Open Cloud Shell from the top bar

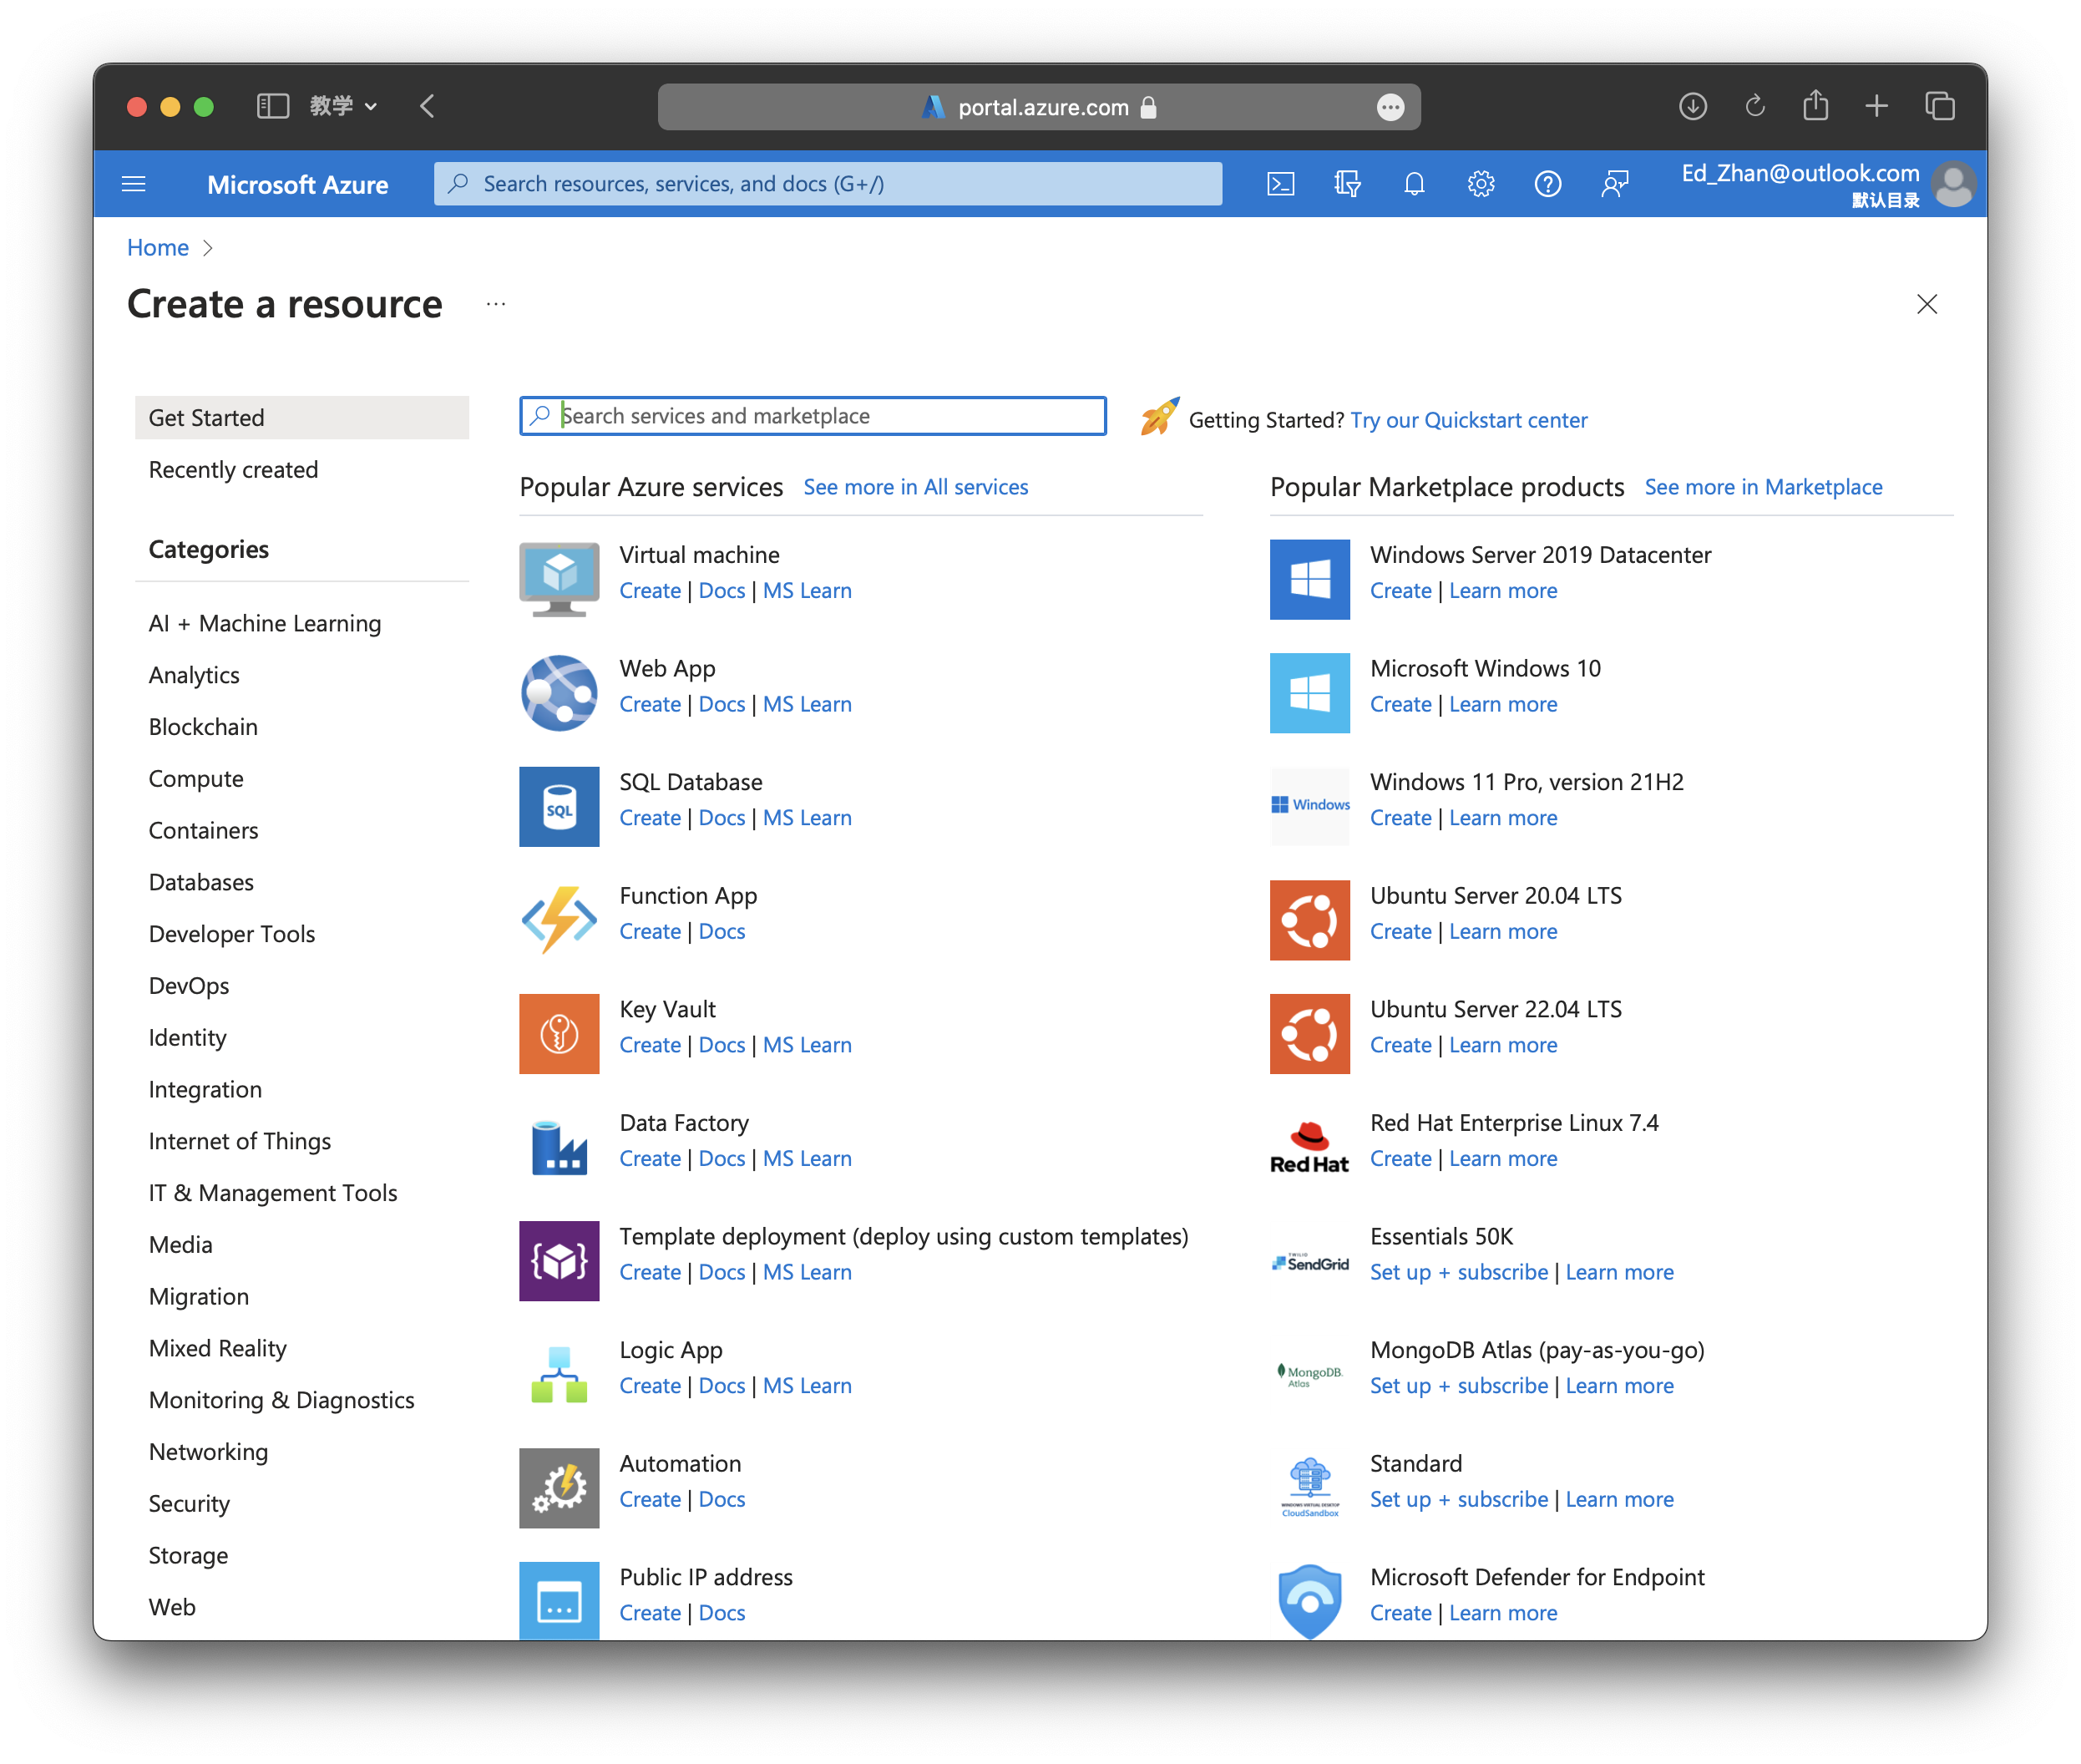[1280, 184]
